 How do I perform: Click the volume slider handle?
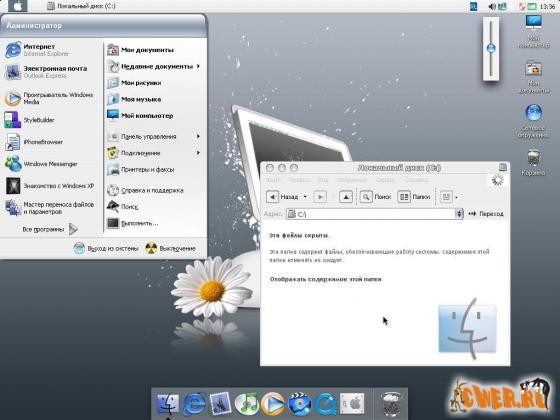tap(491, 48)
